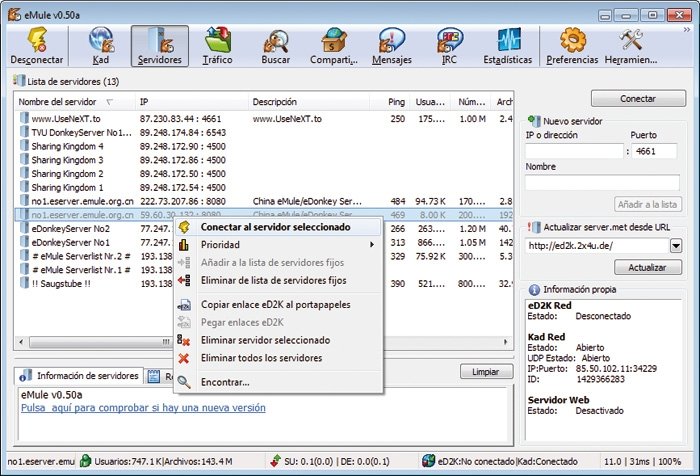This screenshot has width=700, height=476.
Task: Click the Prioridad bar chart icon
Action: pos(184,245)
